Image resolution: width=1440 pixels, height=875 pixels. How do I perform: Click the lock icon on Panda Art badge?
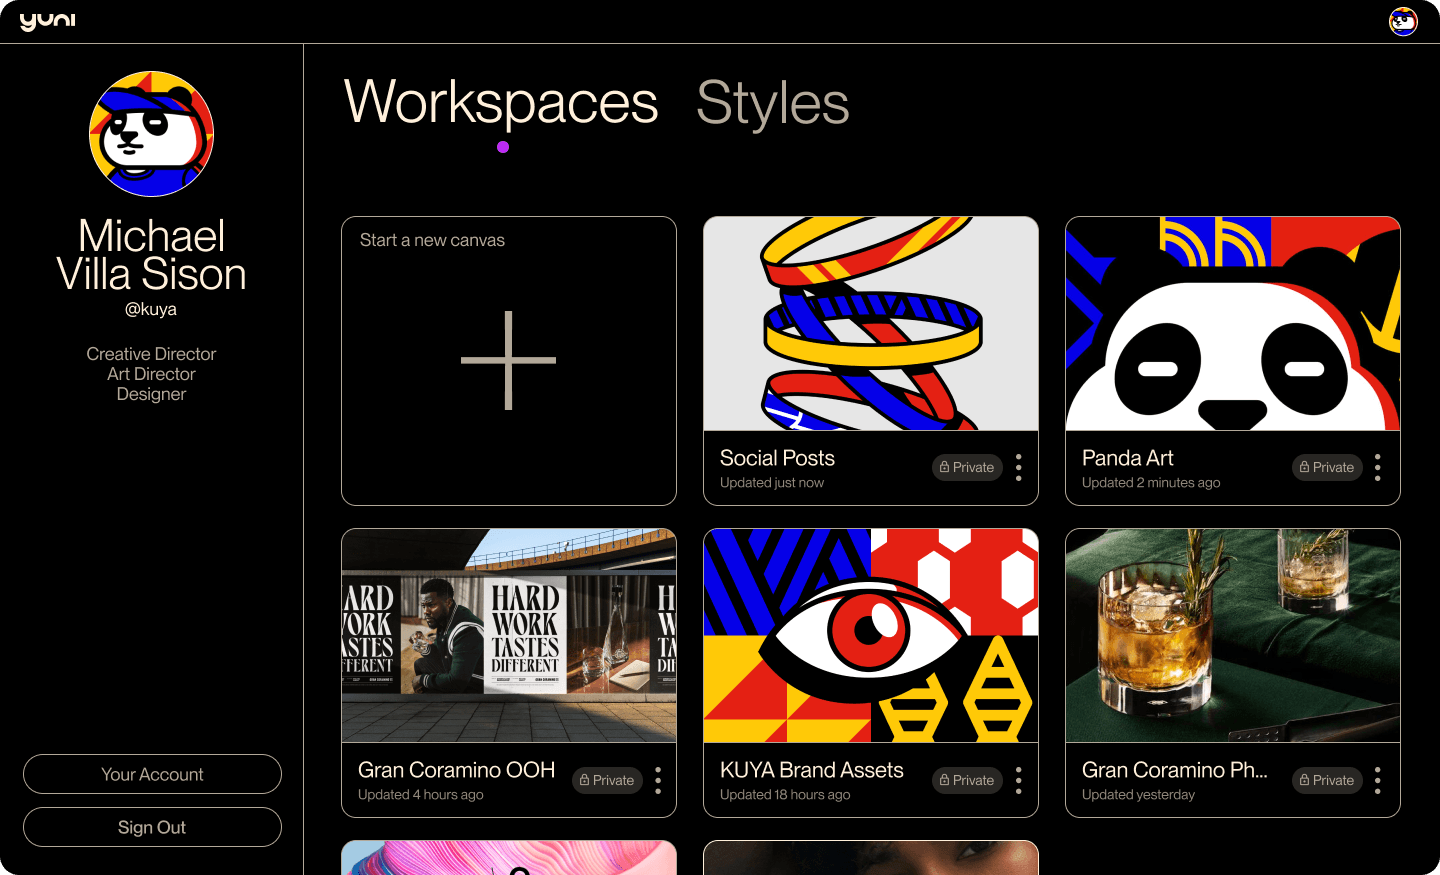coord(1306,467)
